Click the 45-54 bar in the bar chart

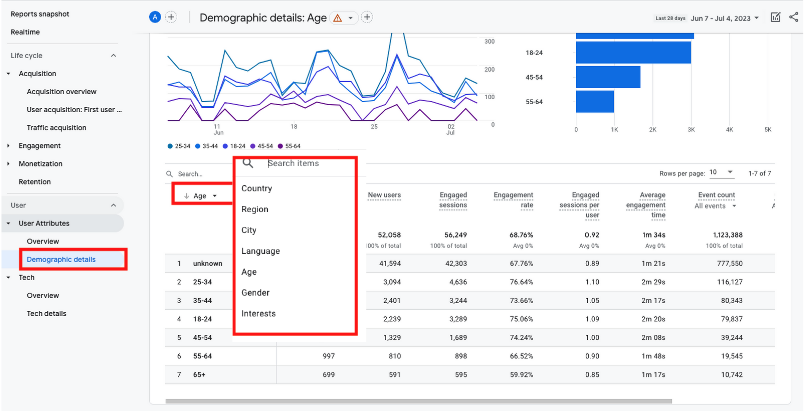coord(608,77)
